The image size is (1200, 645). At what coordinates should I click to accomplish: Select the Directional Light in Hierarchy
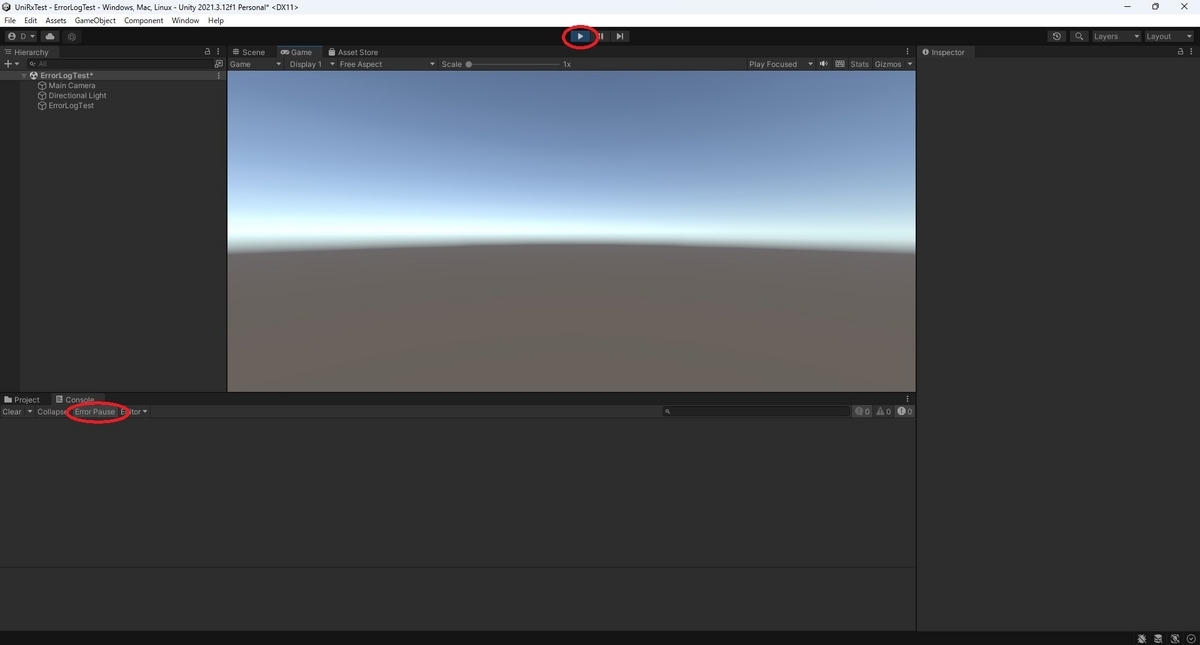tap(77, 95)
